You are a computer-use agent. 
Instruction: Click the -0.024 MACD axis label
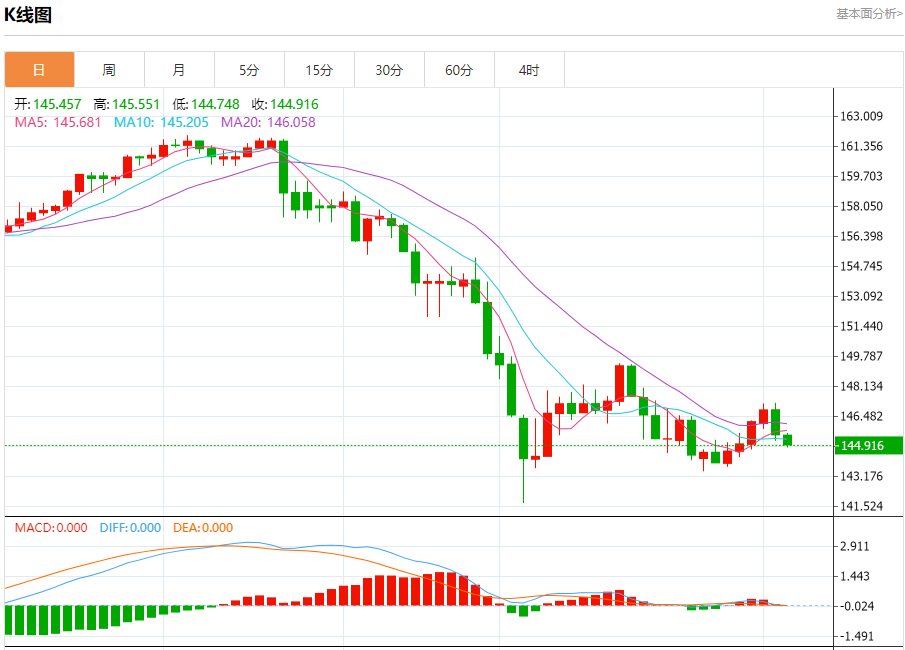click(857, 606)
